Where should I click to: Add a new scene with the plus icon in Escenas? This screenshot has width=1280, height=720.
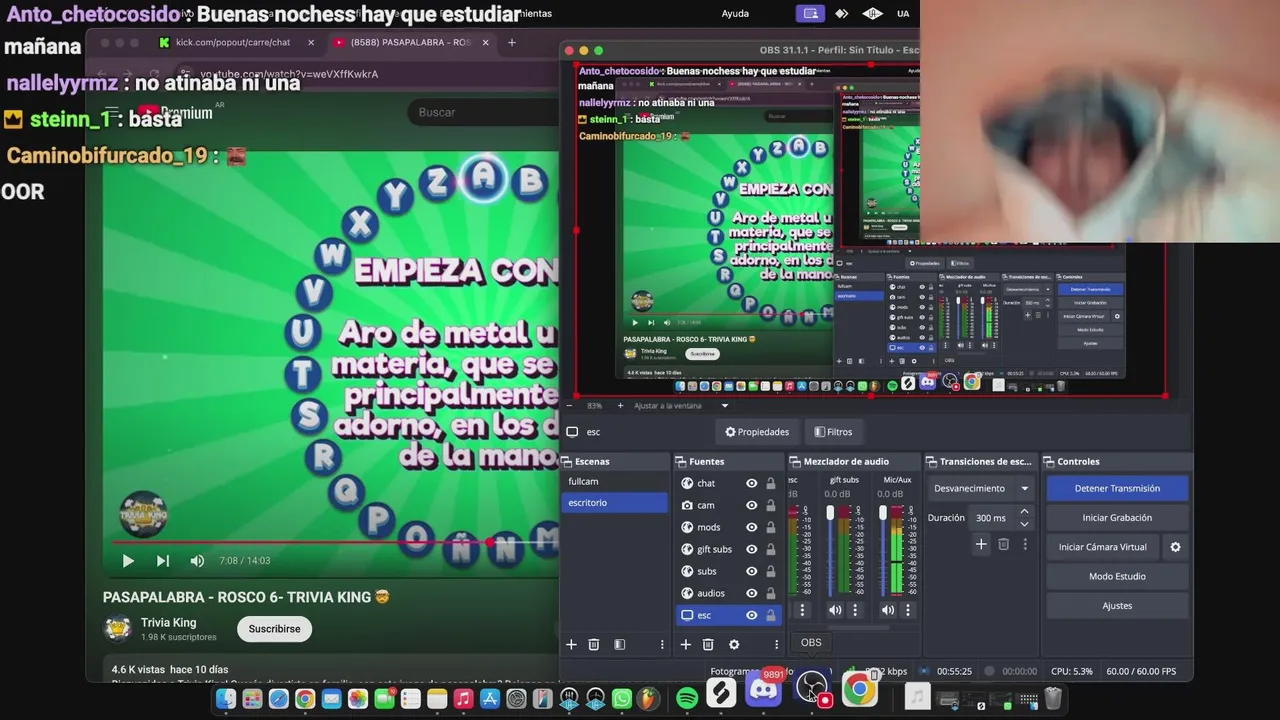(x=572, y=645)
